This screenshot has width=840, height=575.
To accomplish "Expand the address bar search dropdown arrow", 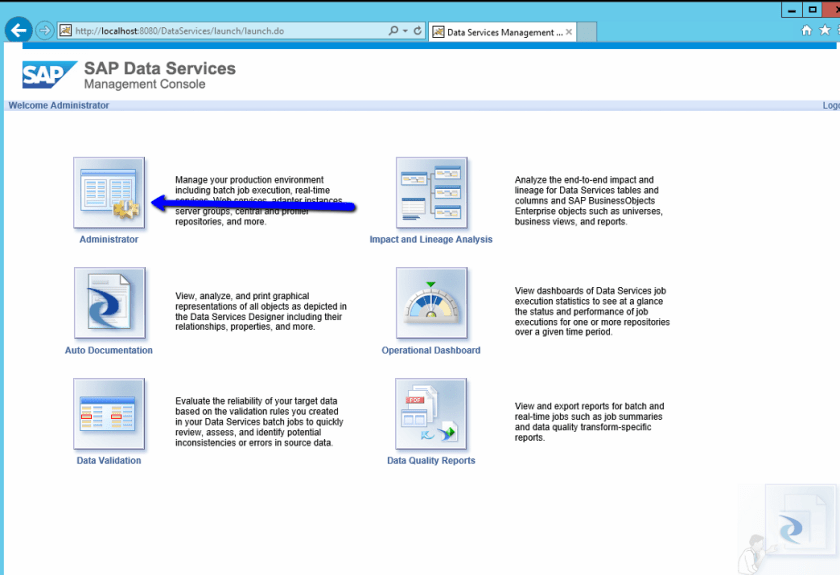I will pyautogui.click(x=405, y=31).
